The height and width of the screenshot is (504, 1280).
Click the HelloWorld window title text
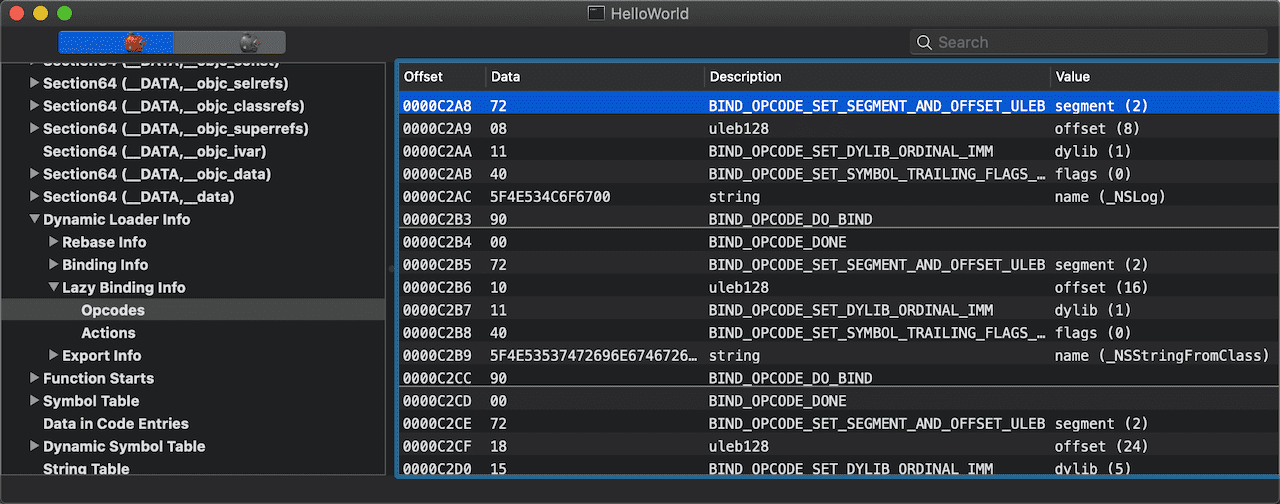tap(651, 14)
